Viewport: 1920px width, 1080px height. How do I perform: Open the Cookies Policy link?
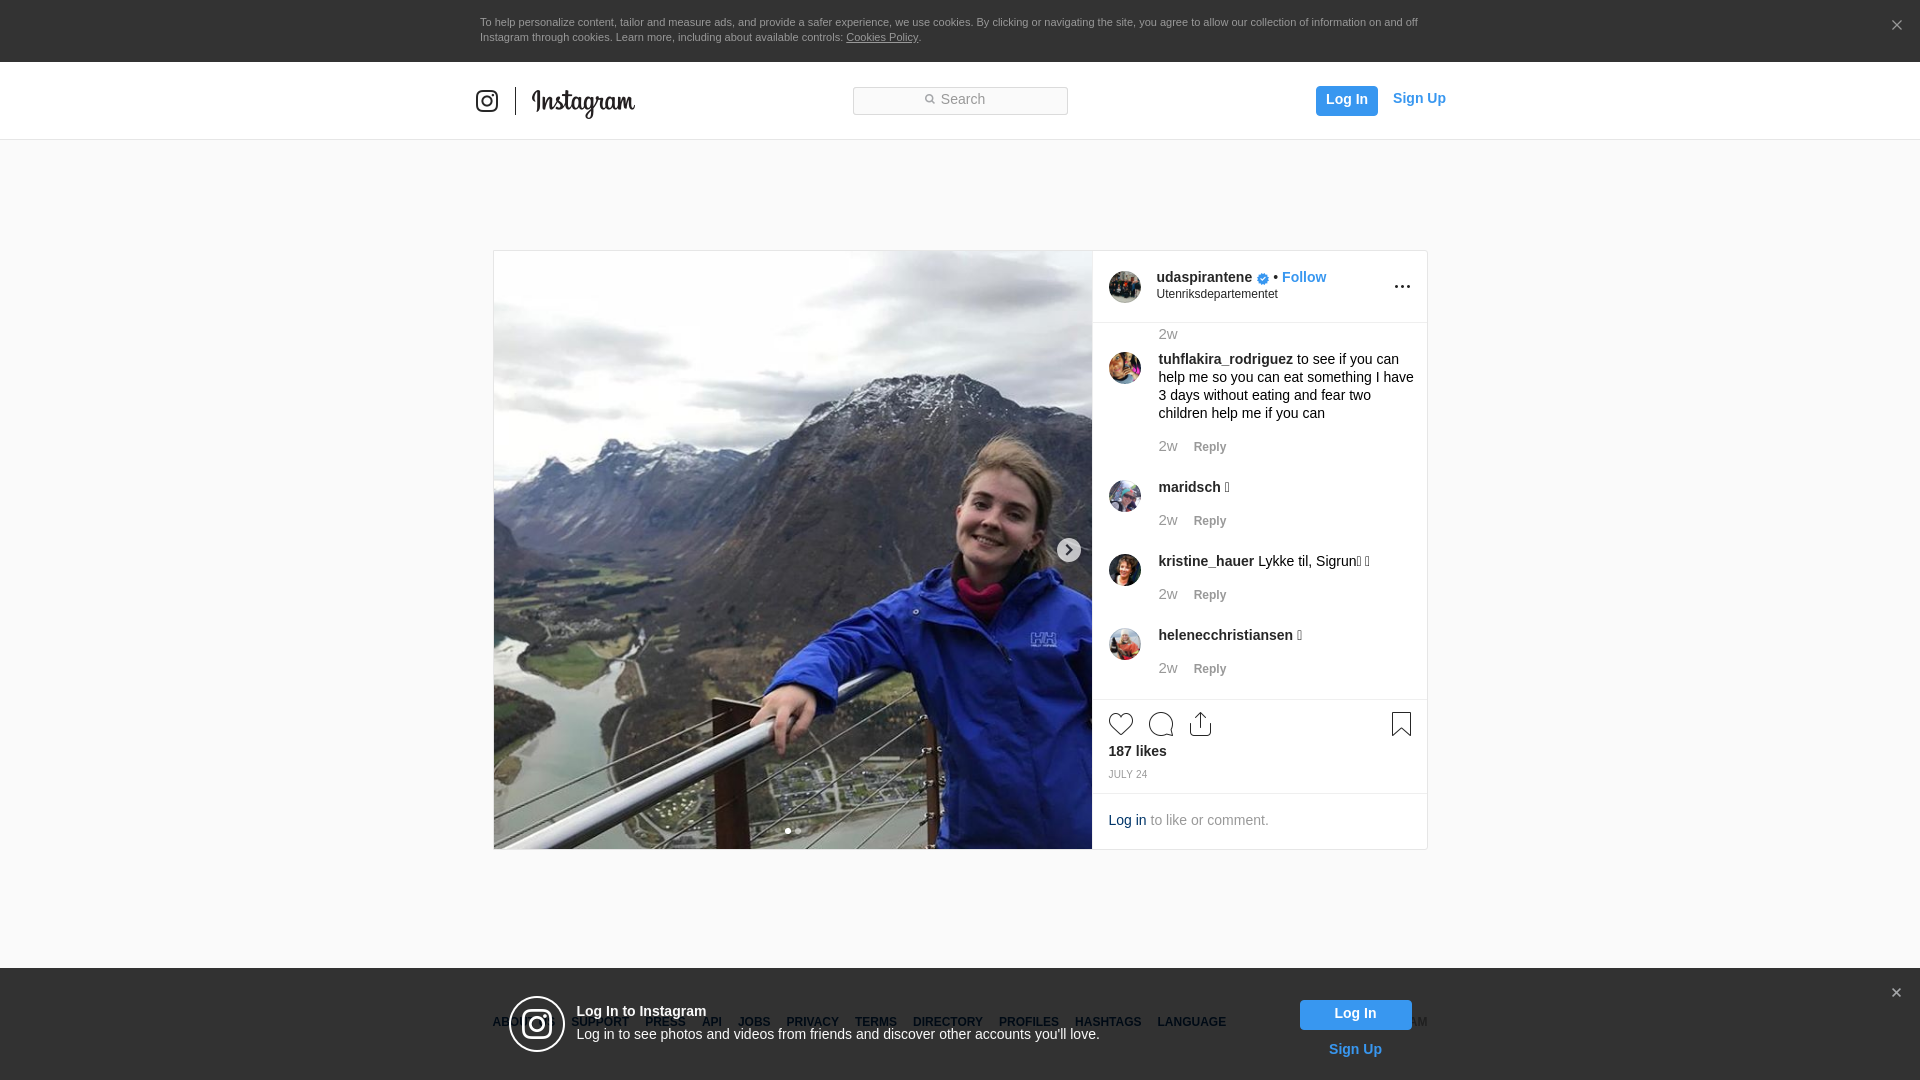[x=882, y=37]
